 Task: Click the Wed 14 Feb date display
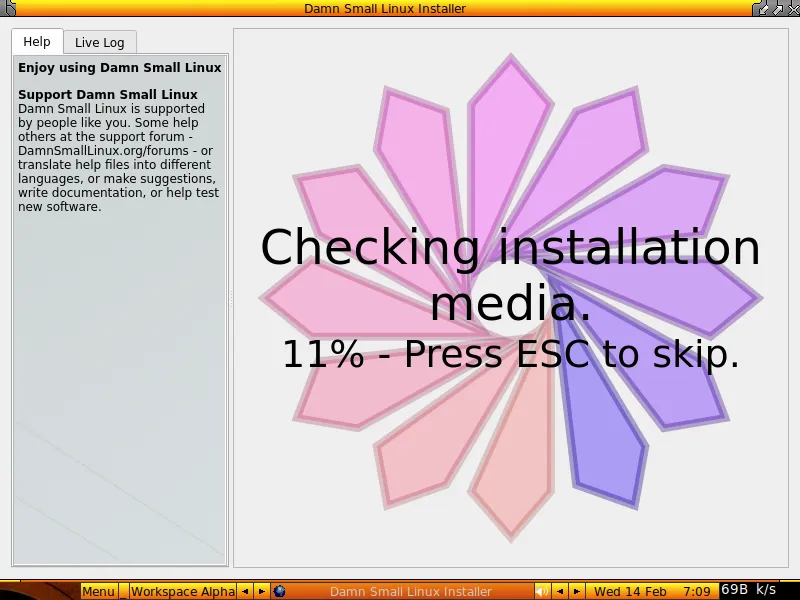click(x=630, y=592)
